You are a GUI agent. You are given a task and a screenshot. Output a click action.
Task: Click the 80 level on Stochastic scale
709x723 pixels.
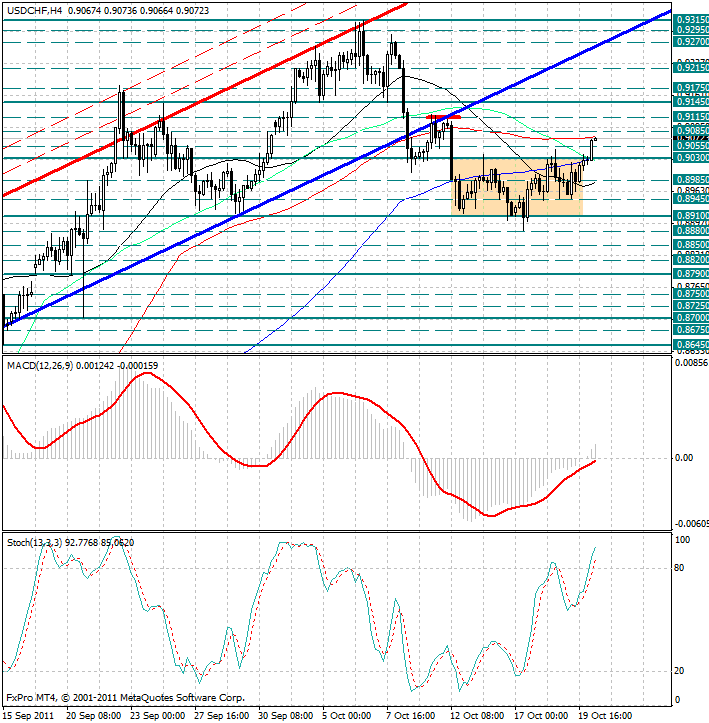[x=679, y=568]
